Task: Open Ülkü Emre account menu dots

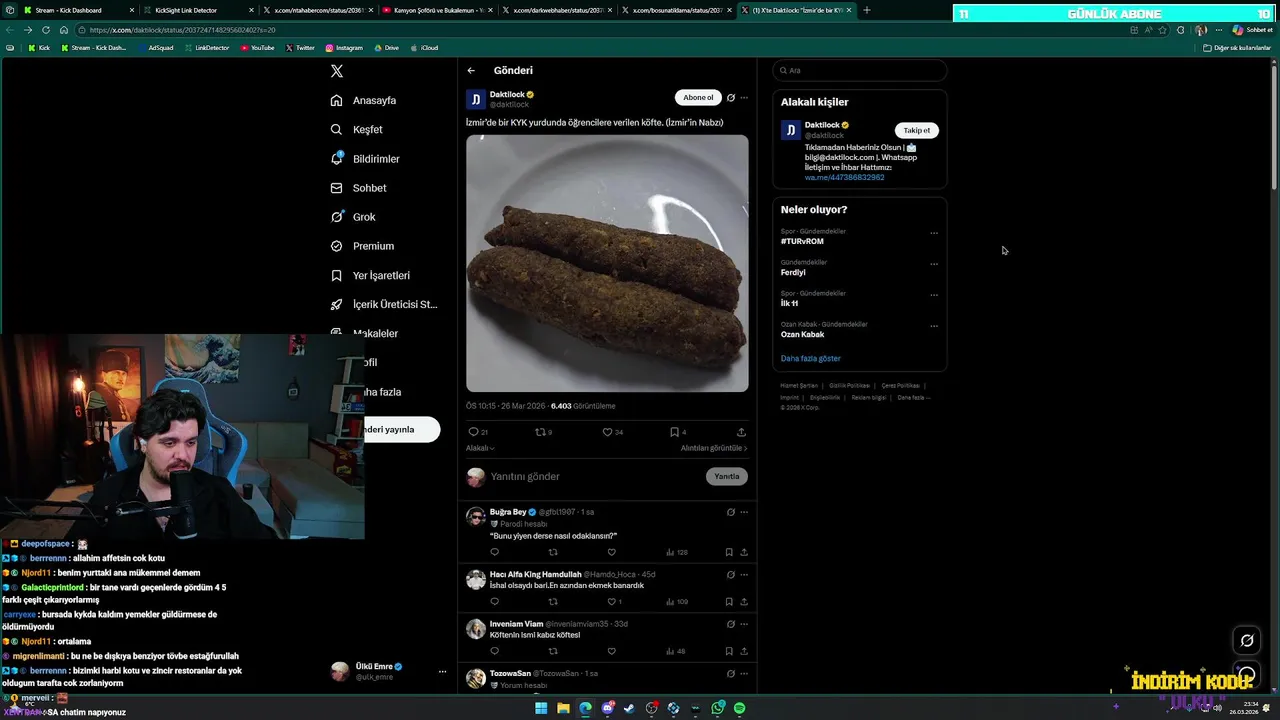Action: (442, 672)
